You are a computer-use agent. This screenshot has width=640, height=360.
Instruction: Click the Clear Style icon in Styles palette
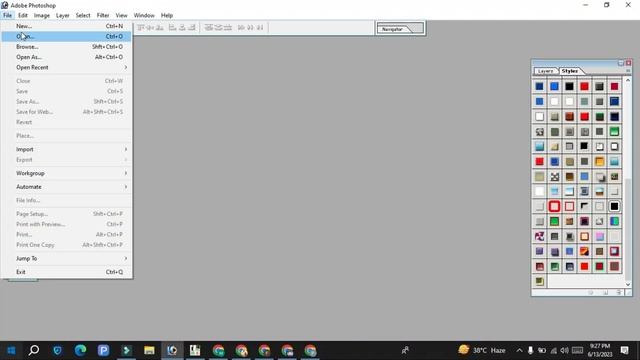[591, 292]
